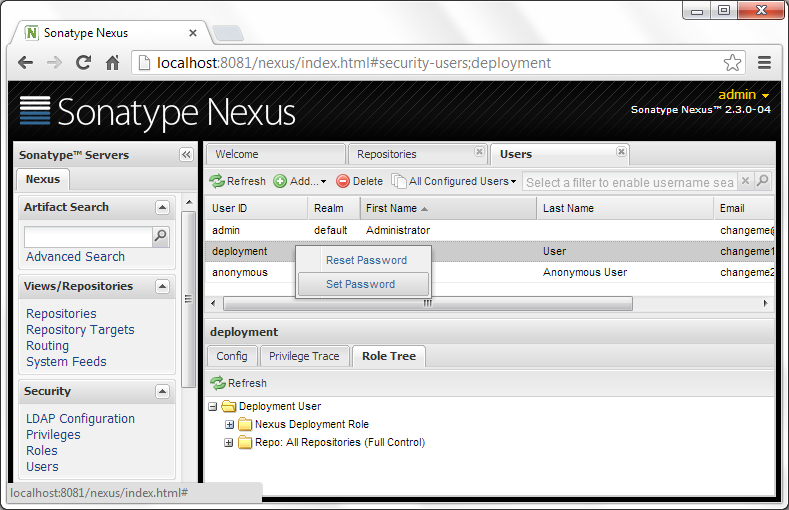Click the grid scrollbar left arrow

tap(213, 303)
